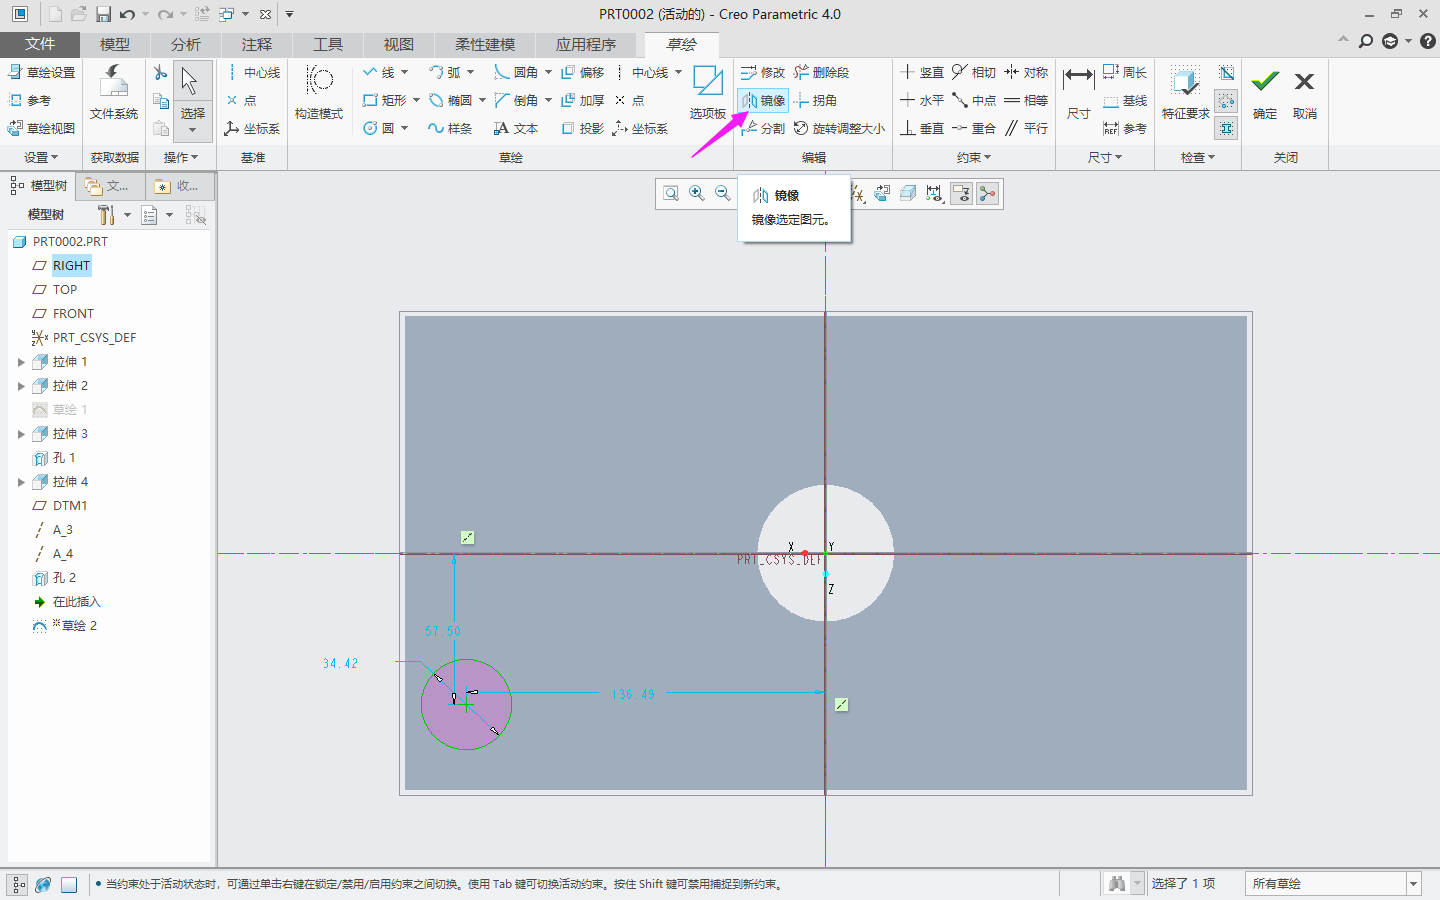The image size is (1440, 900).
Task: Expand the 约束 group dropdown
Action: tap(973, 157)
